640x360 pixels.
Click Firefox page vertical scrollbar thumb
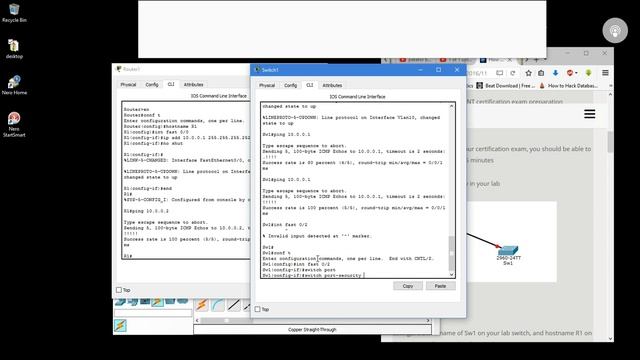click(611, 142)
